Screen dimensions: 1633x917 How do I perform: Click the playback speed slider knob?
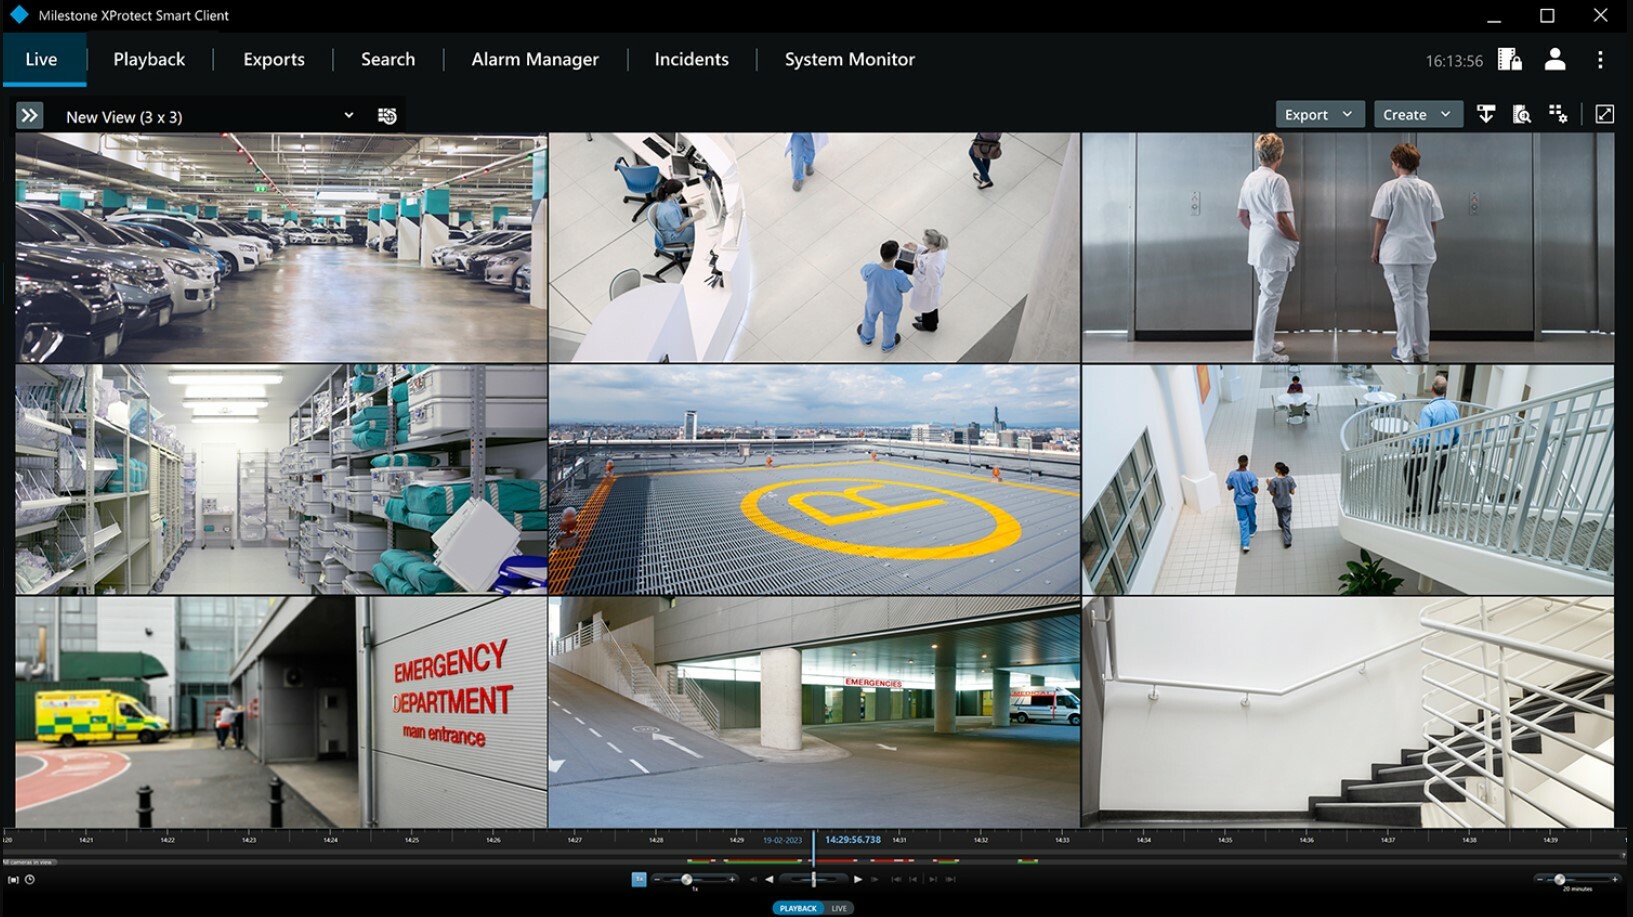[x=686, y=879]
